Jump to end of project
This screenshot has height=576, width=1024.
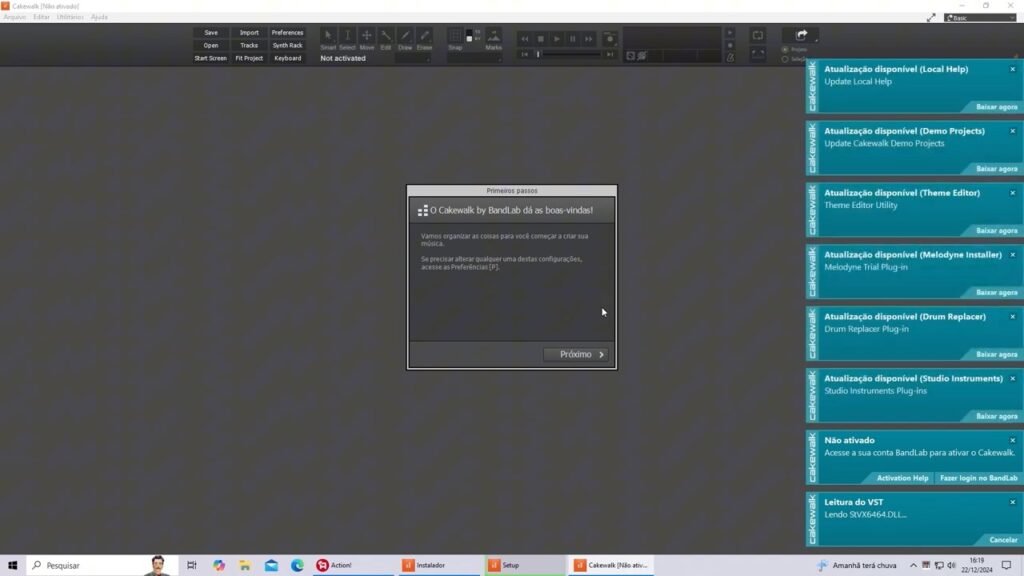[x=610, y=55]
